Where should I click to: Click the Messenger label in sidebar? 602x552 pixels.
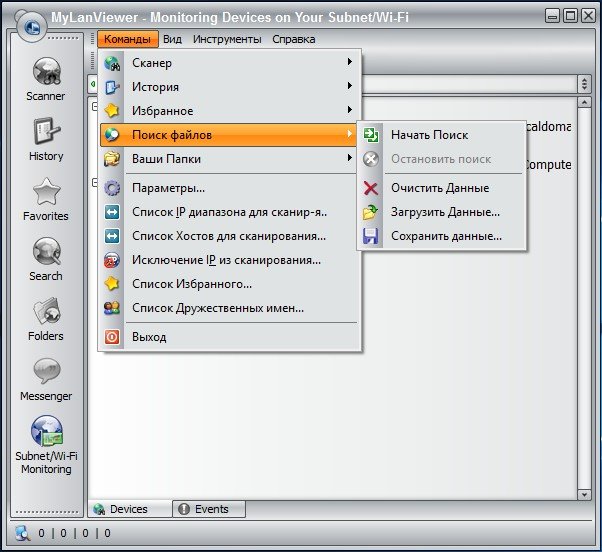pos(46,396)
